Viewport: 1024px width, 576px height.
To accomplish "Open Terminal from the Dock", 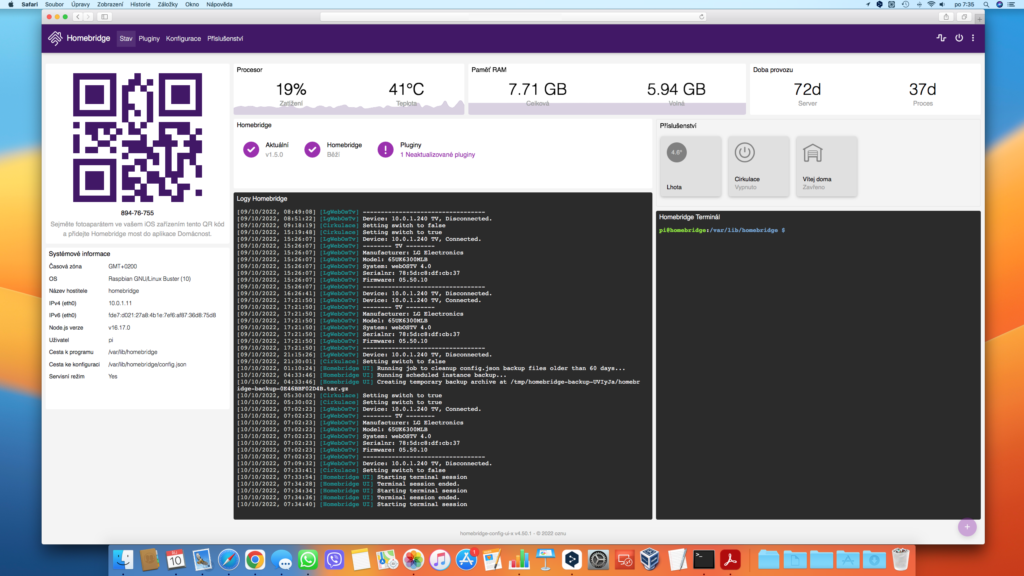I will [x=704, y=560].
